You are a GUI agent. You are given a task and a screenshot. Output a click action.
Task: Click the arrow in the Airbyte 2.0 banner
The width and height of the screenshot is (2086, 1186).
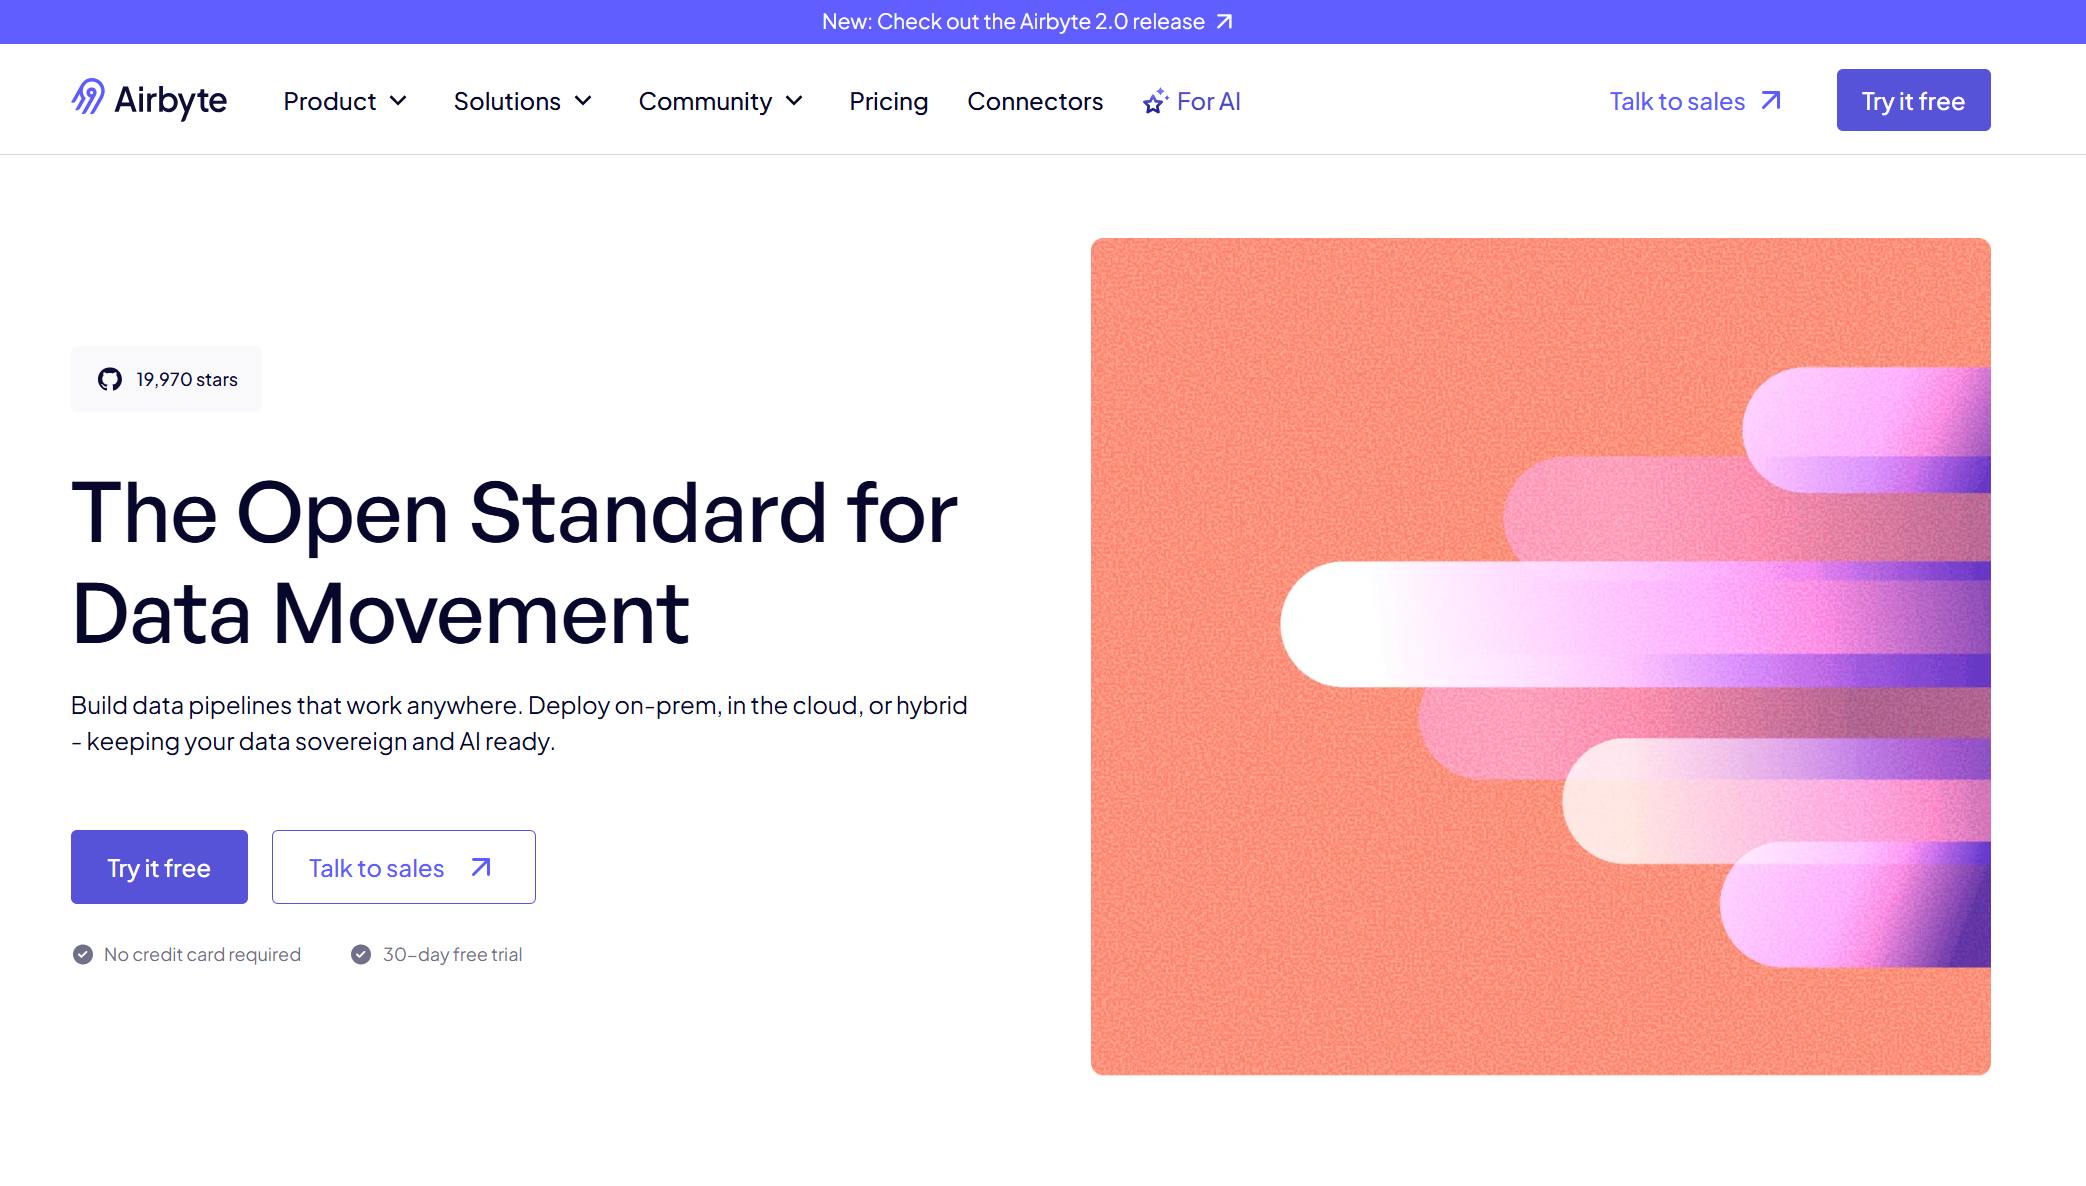(x=1225, y=21)
